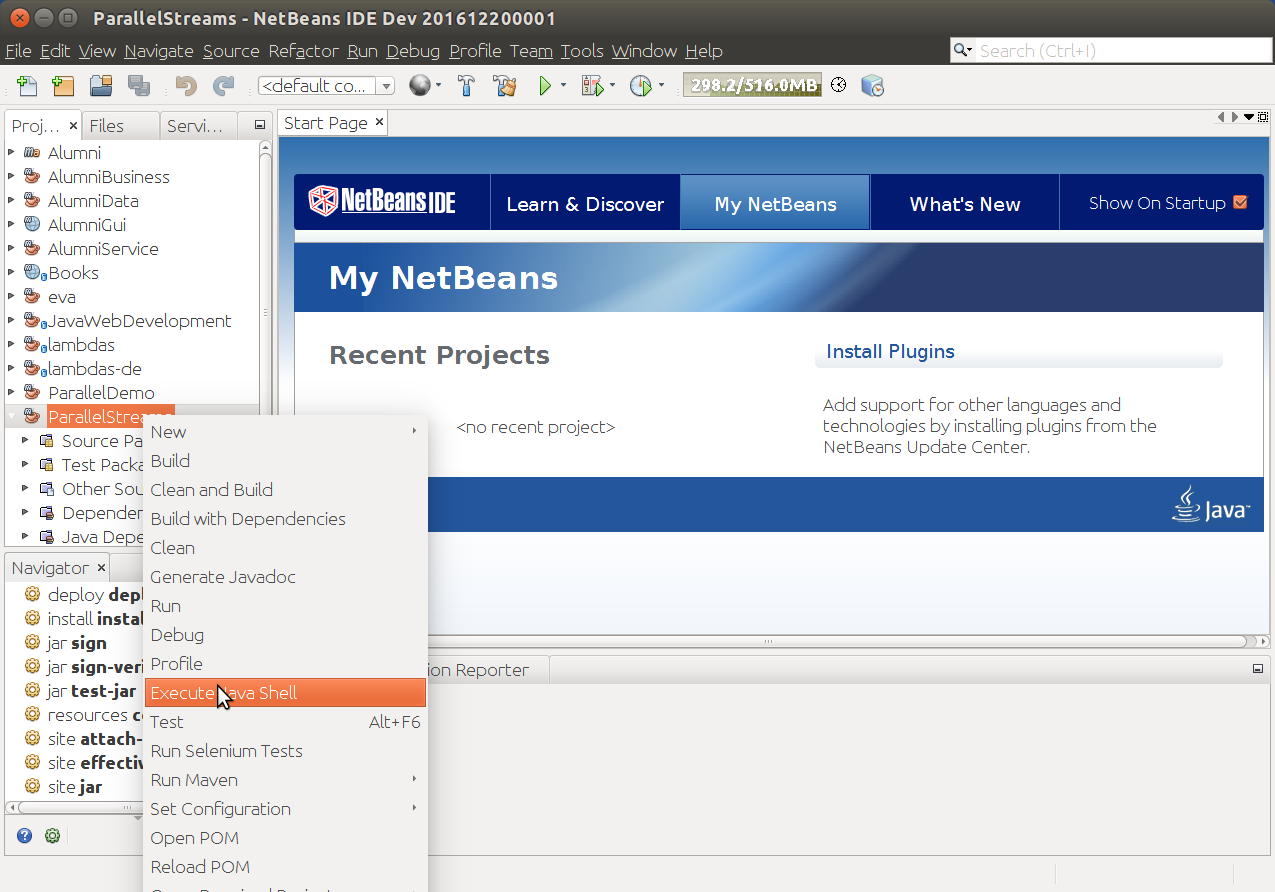Click the Open Project toolbar icon
The height and width of the screenshot is (892, 1275).
point(101,86)
